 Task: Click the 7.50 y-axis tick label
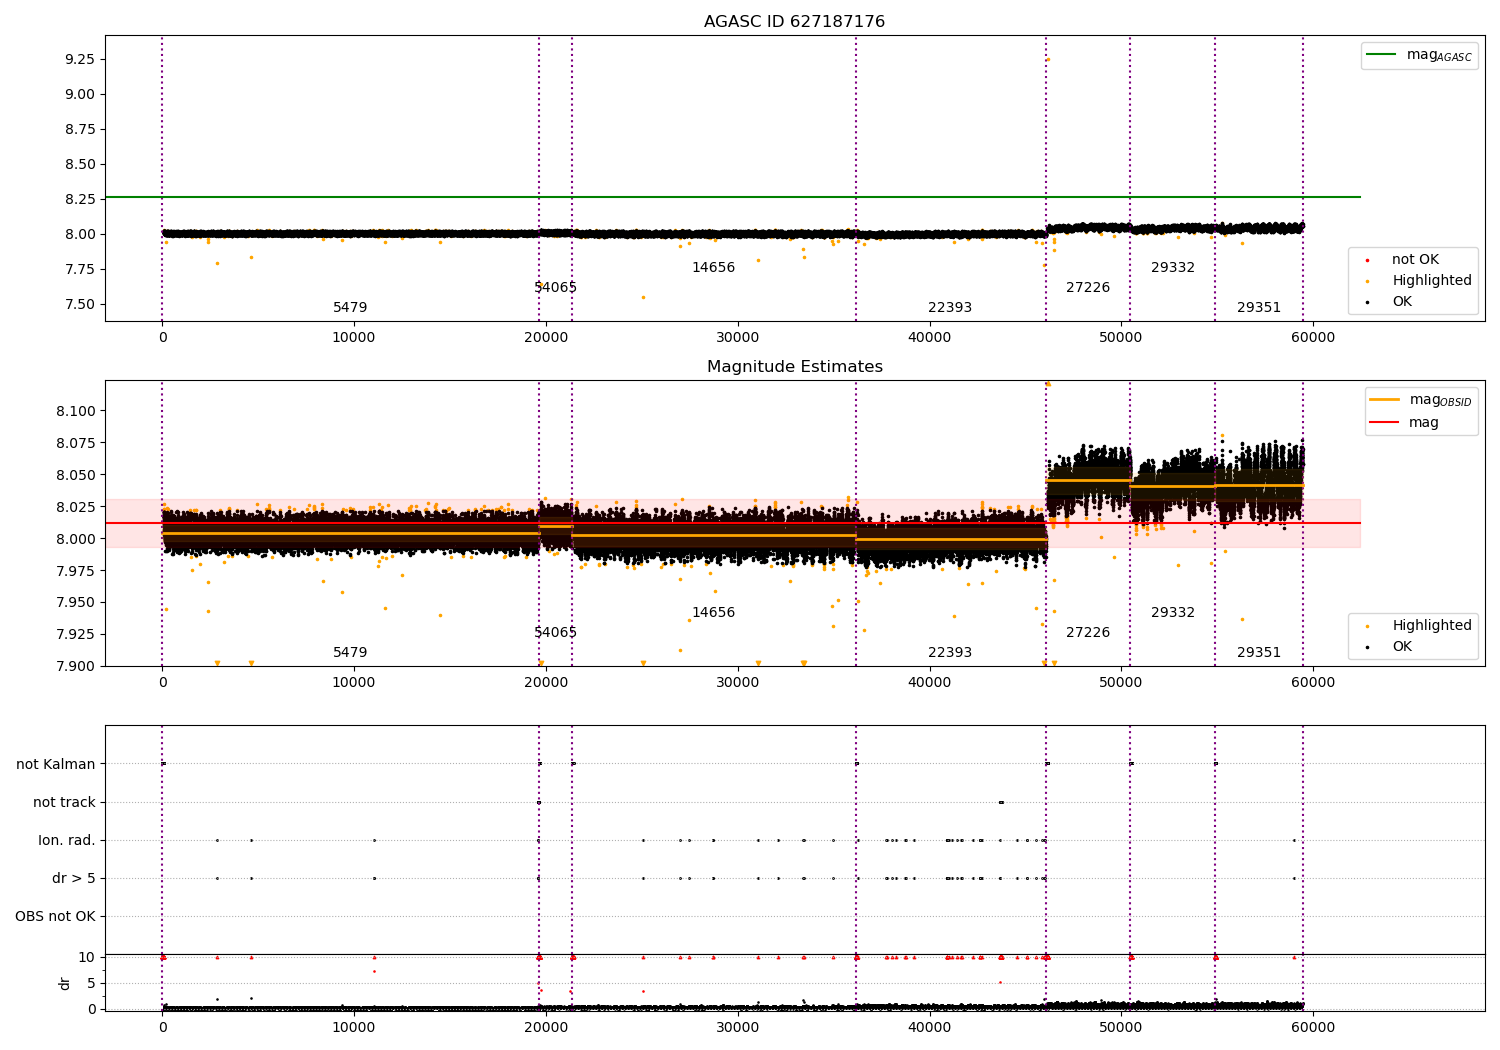(x=79, y=304)
